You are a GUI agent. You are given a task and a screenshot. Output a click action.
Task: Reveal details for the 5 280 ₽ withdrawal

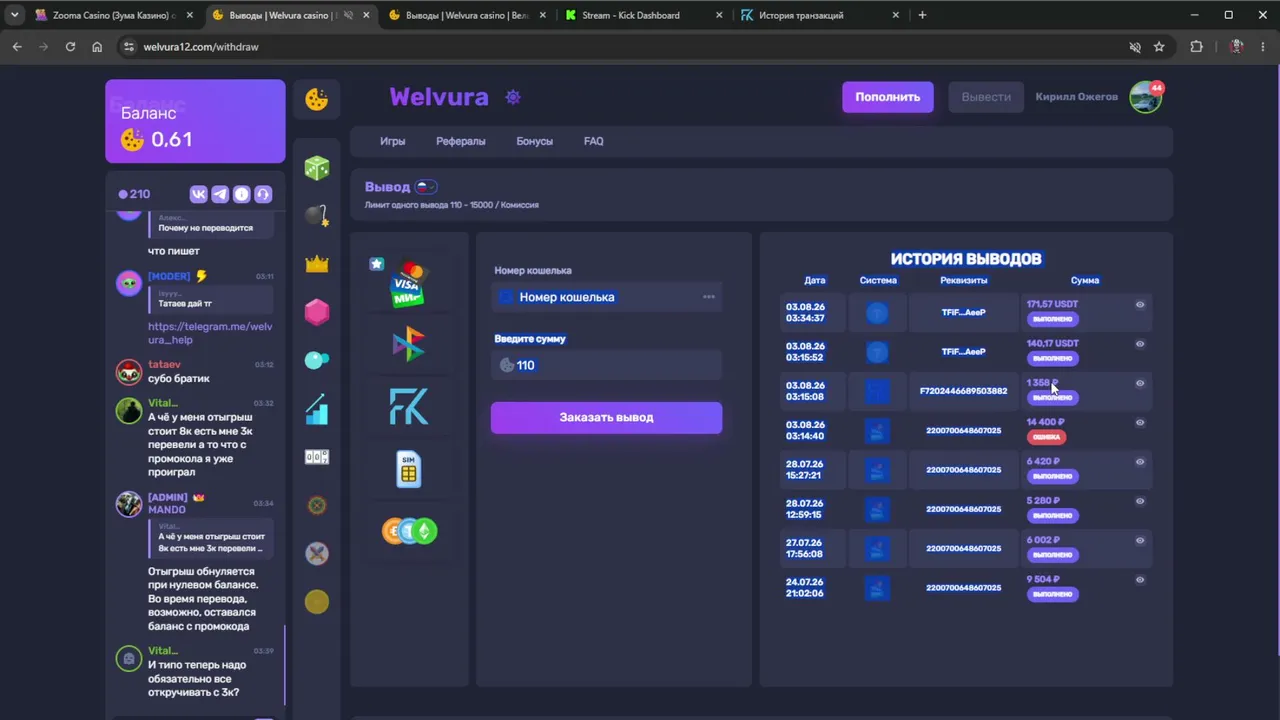[x=1140, y=501]
